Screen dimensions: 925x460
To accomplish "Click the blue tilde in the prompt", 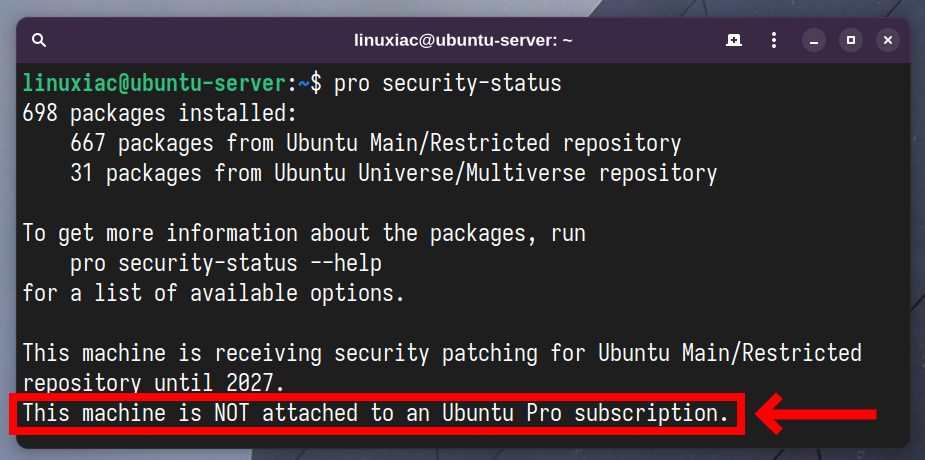I will tap(304, 84).
